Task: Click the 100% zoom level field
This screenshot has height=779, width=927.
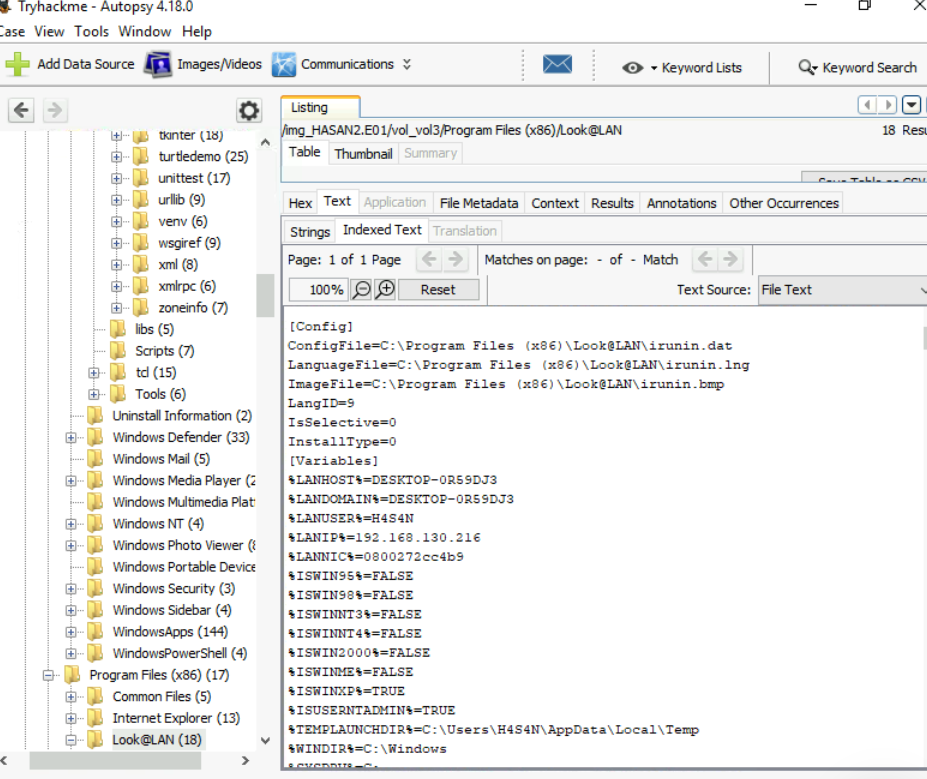Action: [x=318, y=290]
